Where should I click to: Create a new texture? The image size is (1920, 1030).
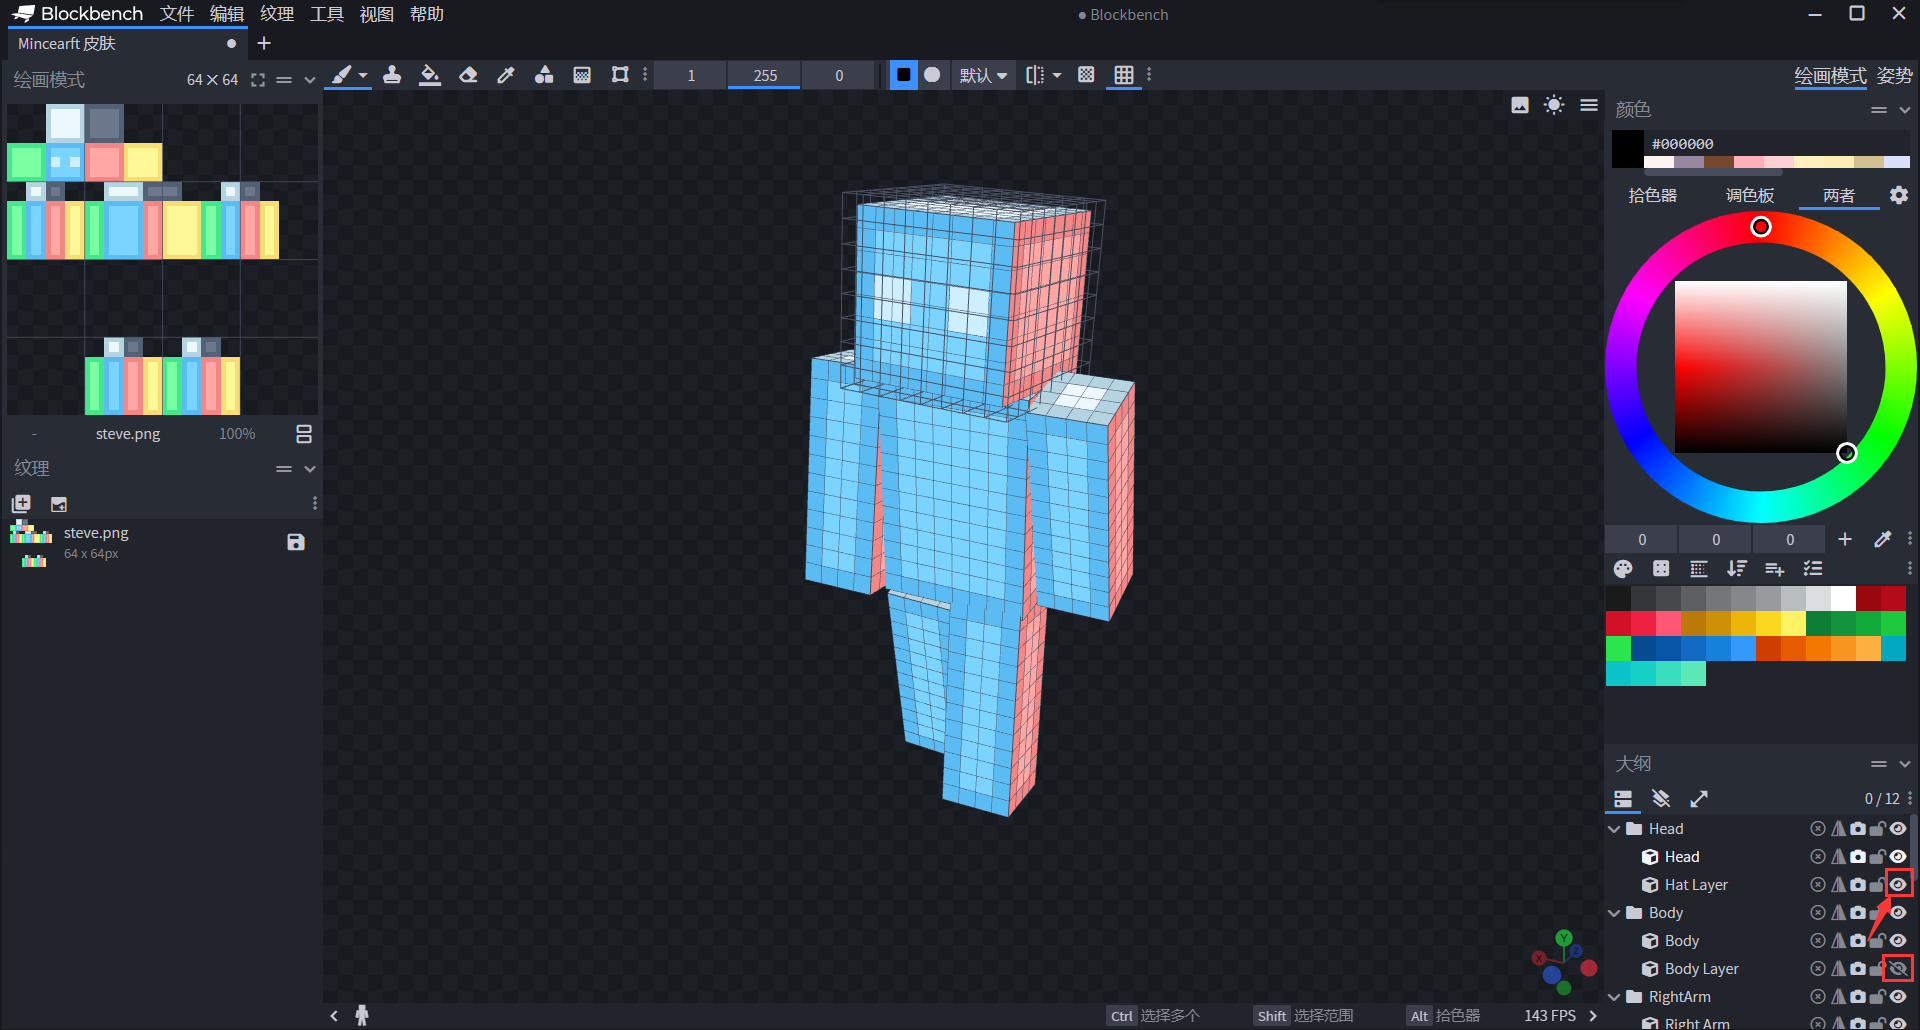point(21,504)
